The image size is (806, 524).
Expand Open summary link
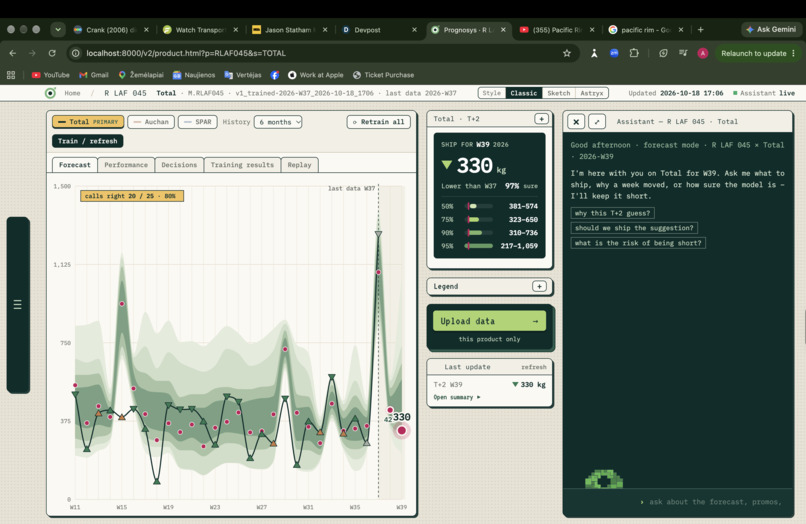(456, 397)
